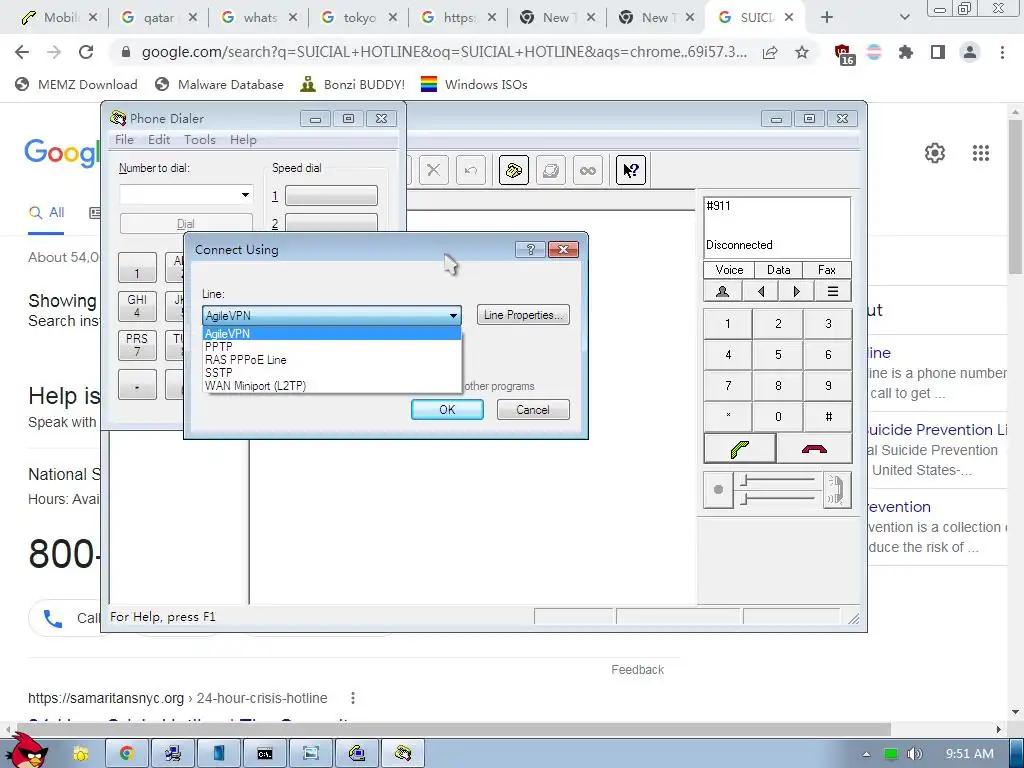The image size is (1024, 768).
Task: Go back in the browser
Action: (x=22, y=52)
